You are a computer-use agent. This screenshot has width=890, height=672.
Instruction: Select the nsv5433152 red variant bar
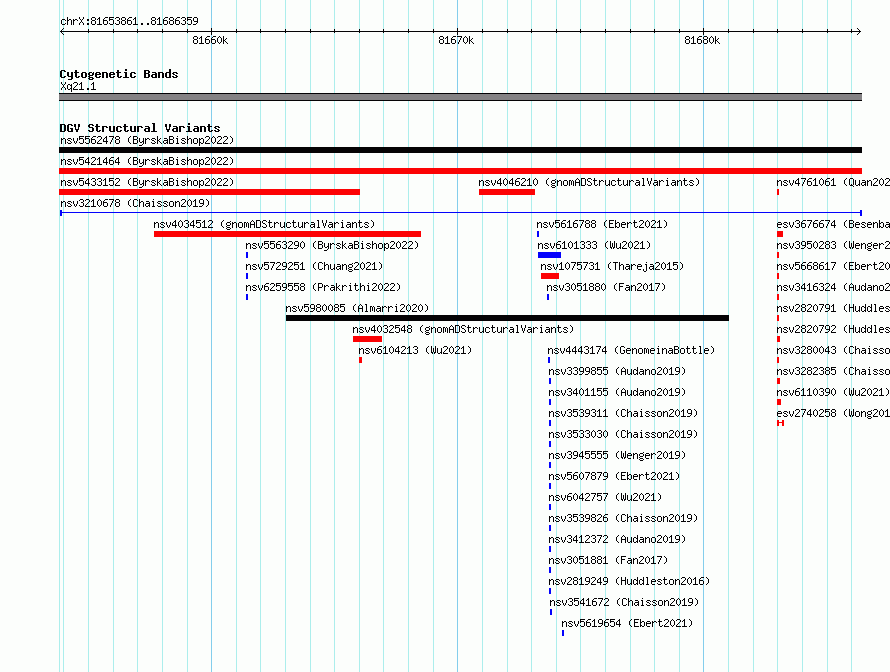209,192
